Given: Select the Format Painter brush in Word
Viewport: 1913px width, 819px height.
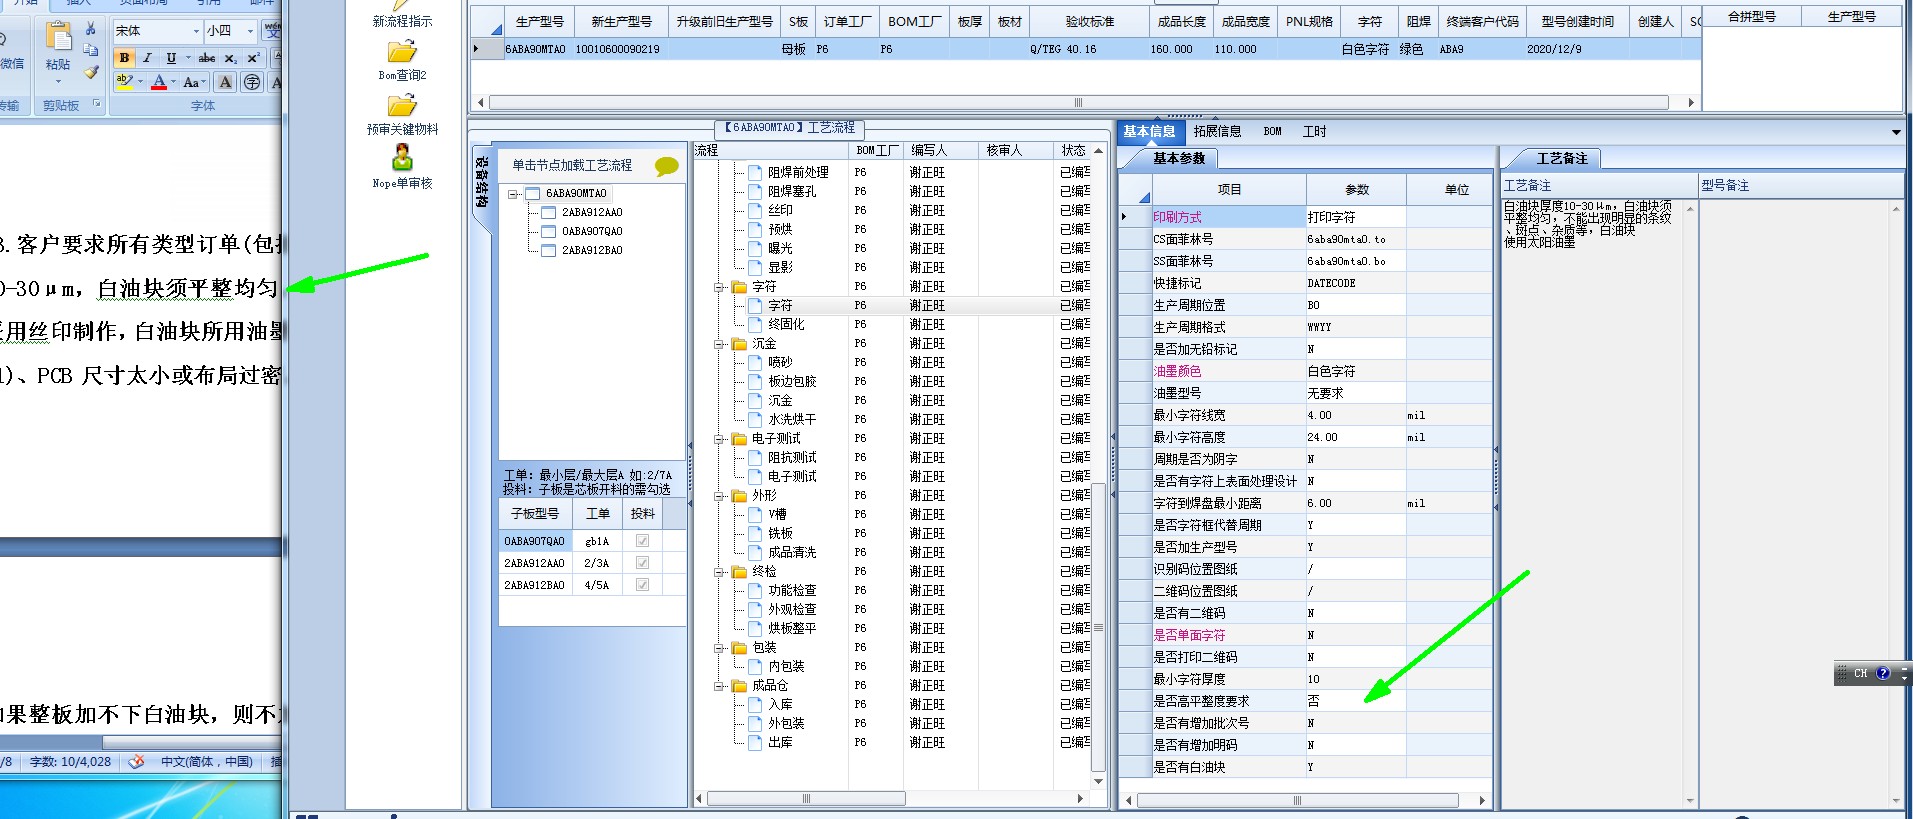Looking at the screenshot, I should pos(91,72).
